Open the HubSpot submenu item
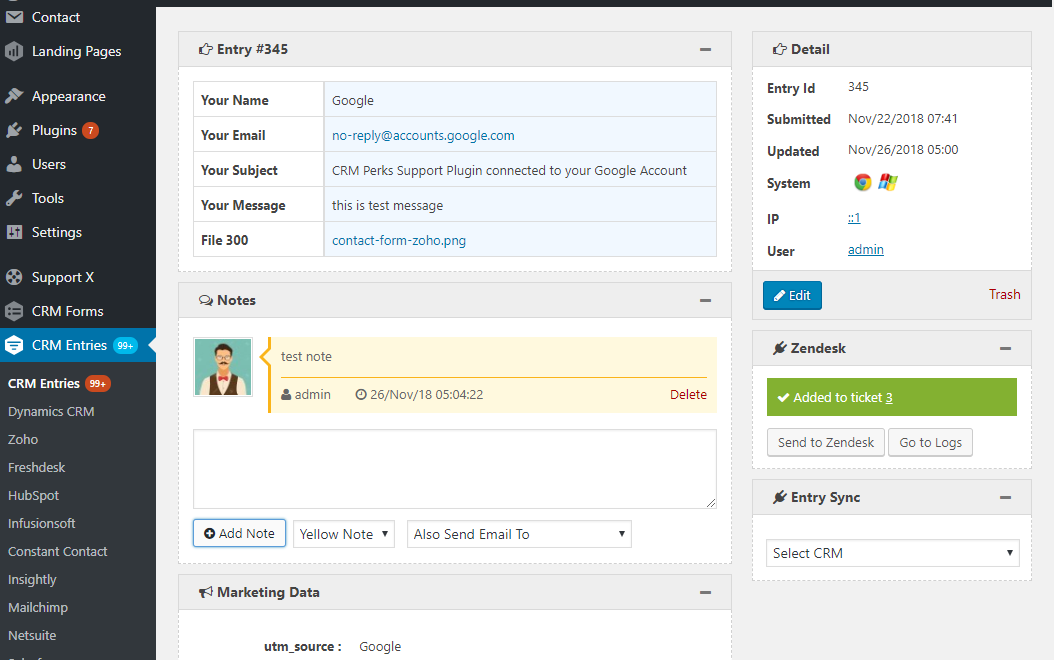Viewport: 1054px width, 660px height. pos(34,495)
